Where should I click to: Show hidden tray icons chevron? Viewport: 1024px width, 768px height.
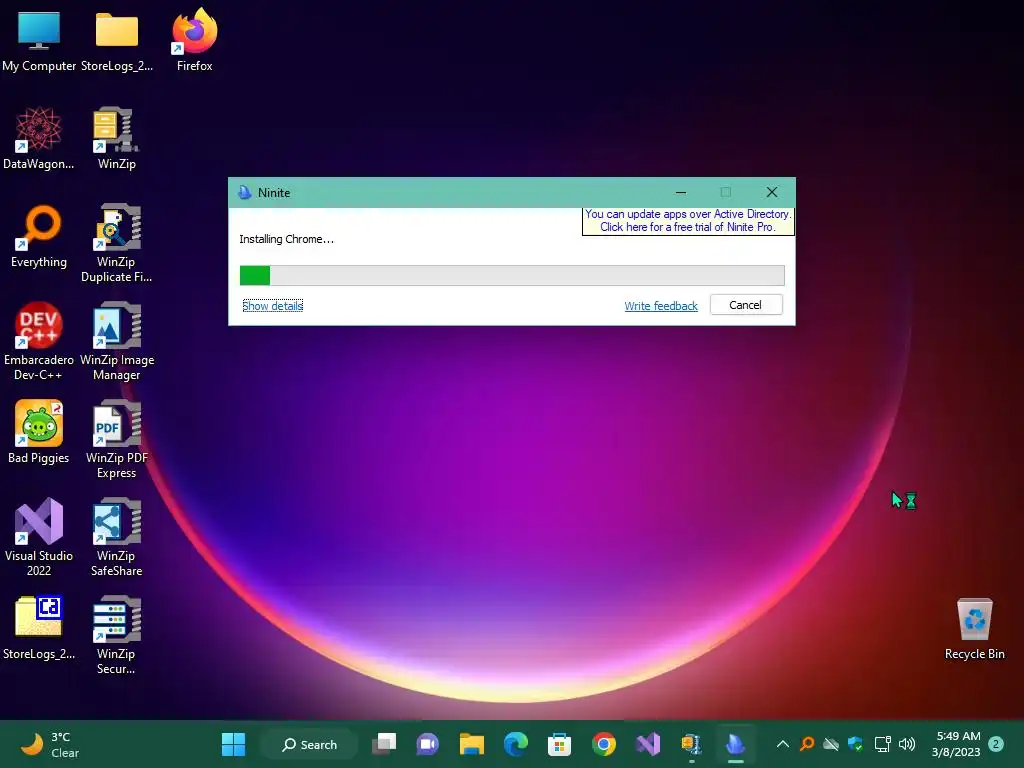tap(782, 744)
